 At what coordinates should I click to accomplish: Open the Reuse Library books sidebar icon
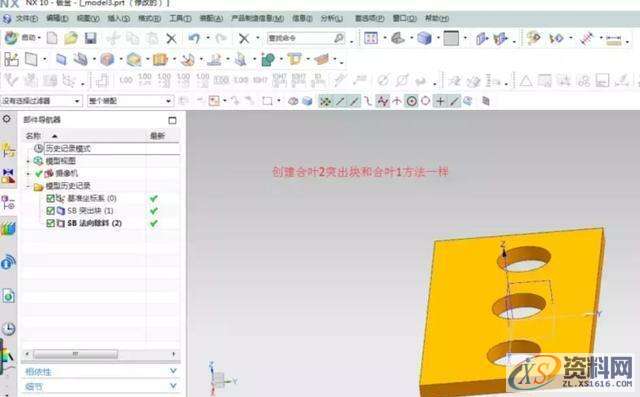[x=8, y=228]
